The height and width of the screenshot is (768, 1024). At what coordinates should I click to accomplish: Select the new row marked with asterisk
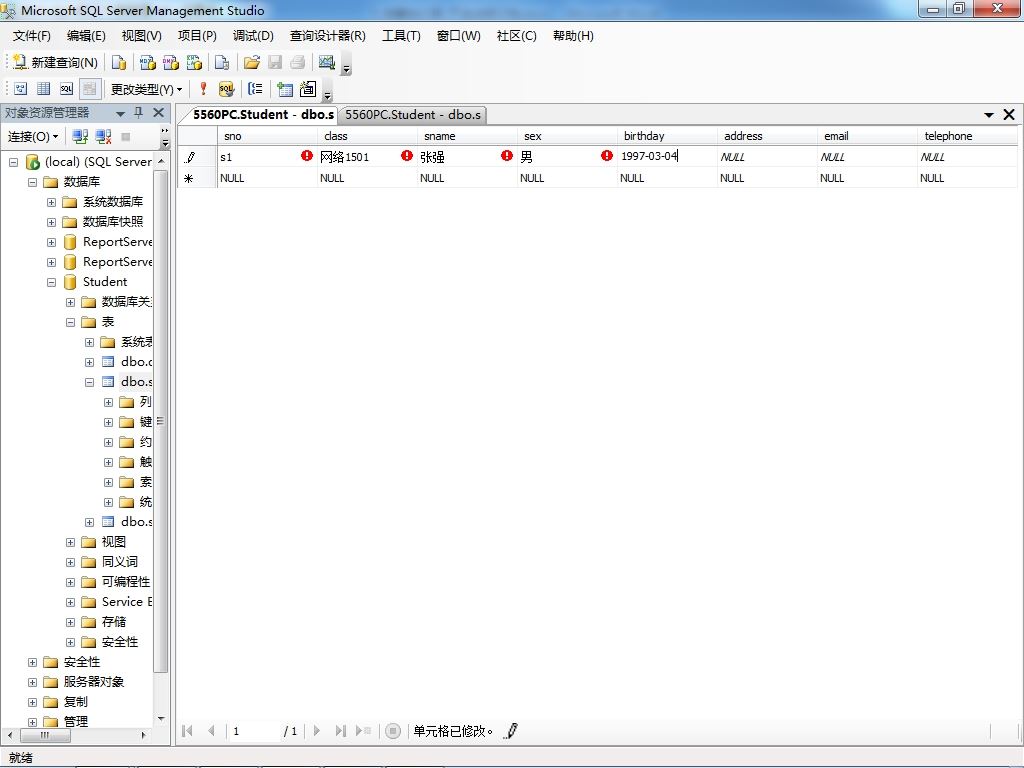(x=197, y=178)
